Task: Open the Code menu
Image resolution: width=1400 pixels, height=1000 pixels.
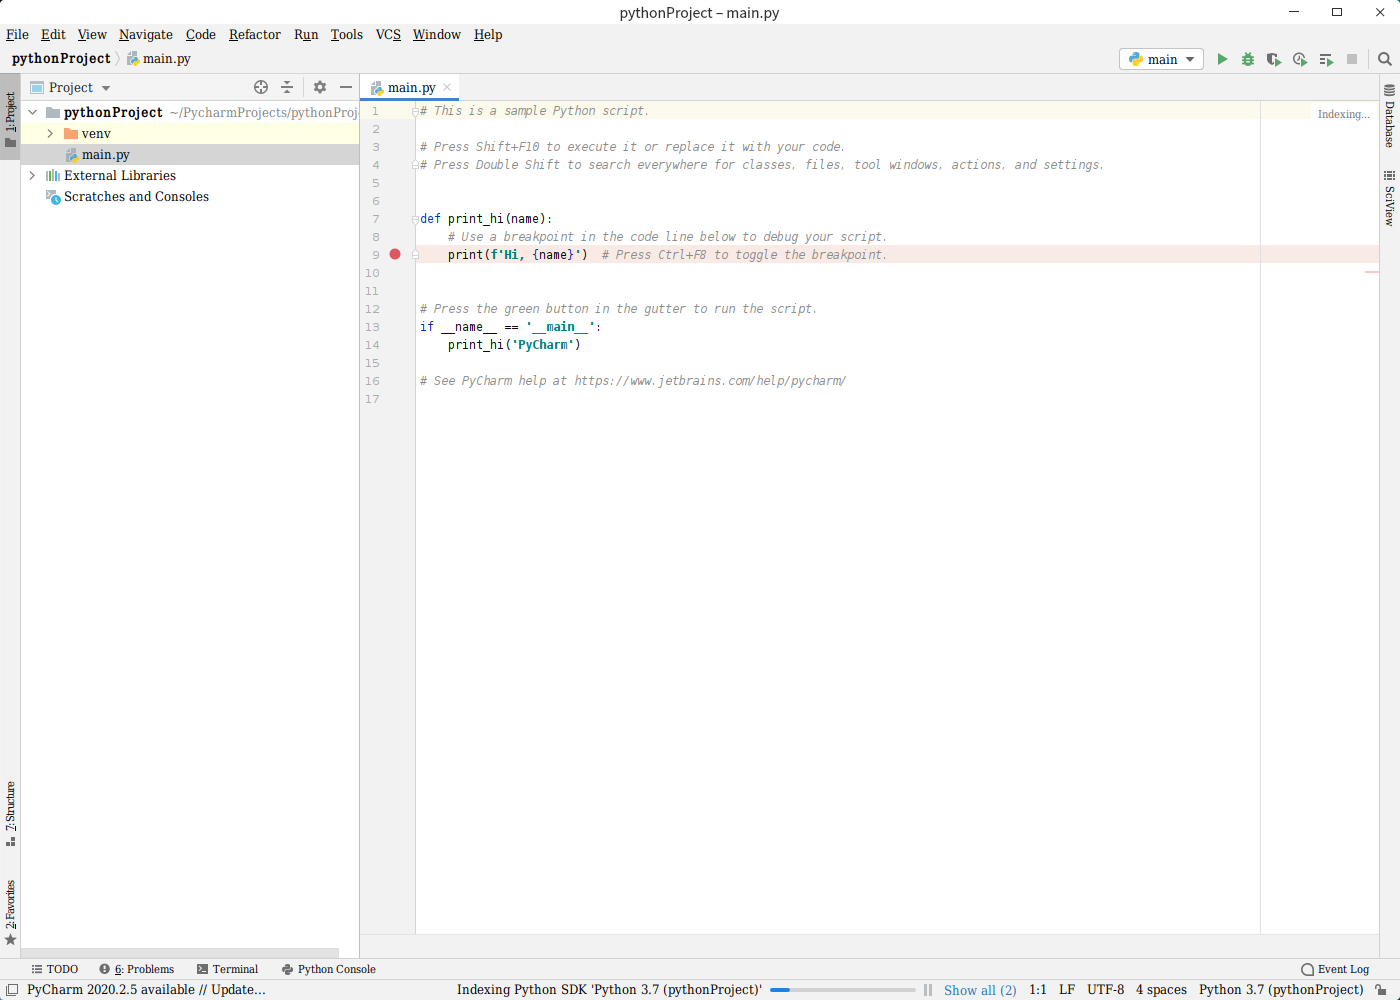Action: pyautogui.click(x=201, y=34)
